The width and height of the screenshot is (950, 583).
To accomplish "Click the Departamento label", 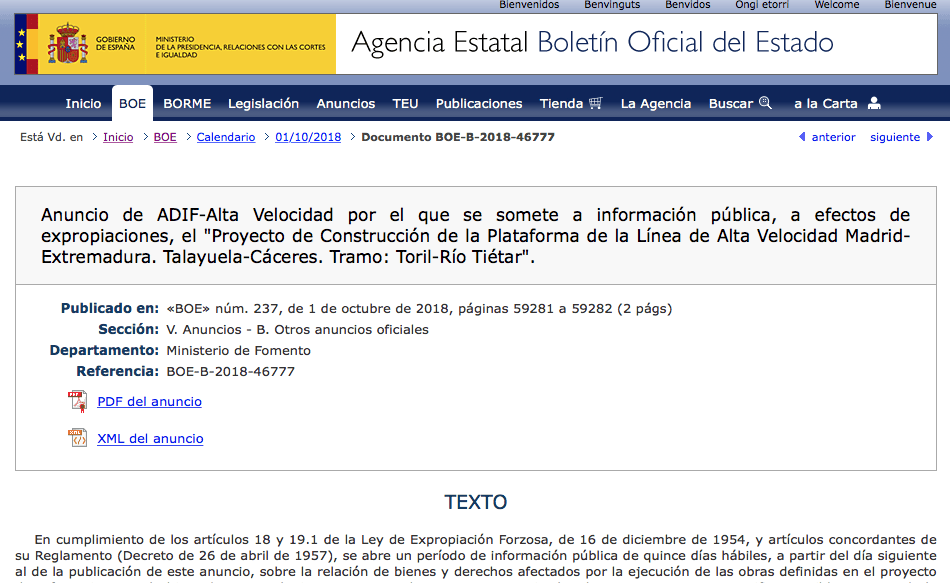I will tap(104, 350).
